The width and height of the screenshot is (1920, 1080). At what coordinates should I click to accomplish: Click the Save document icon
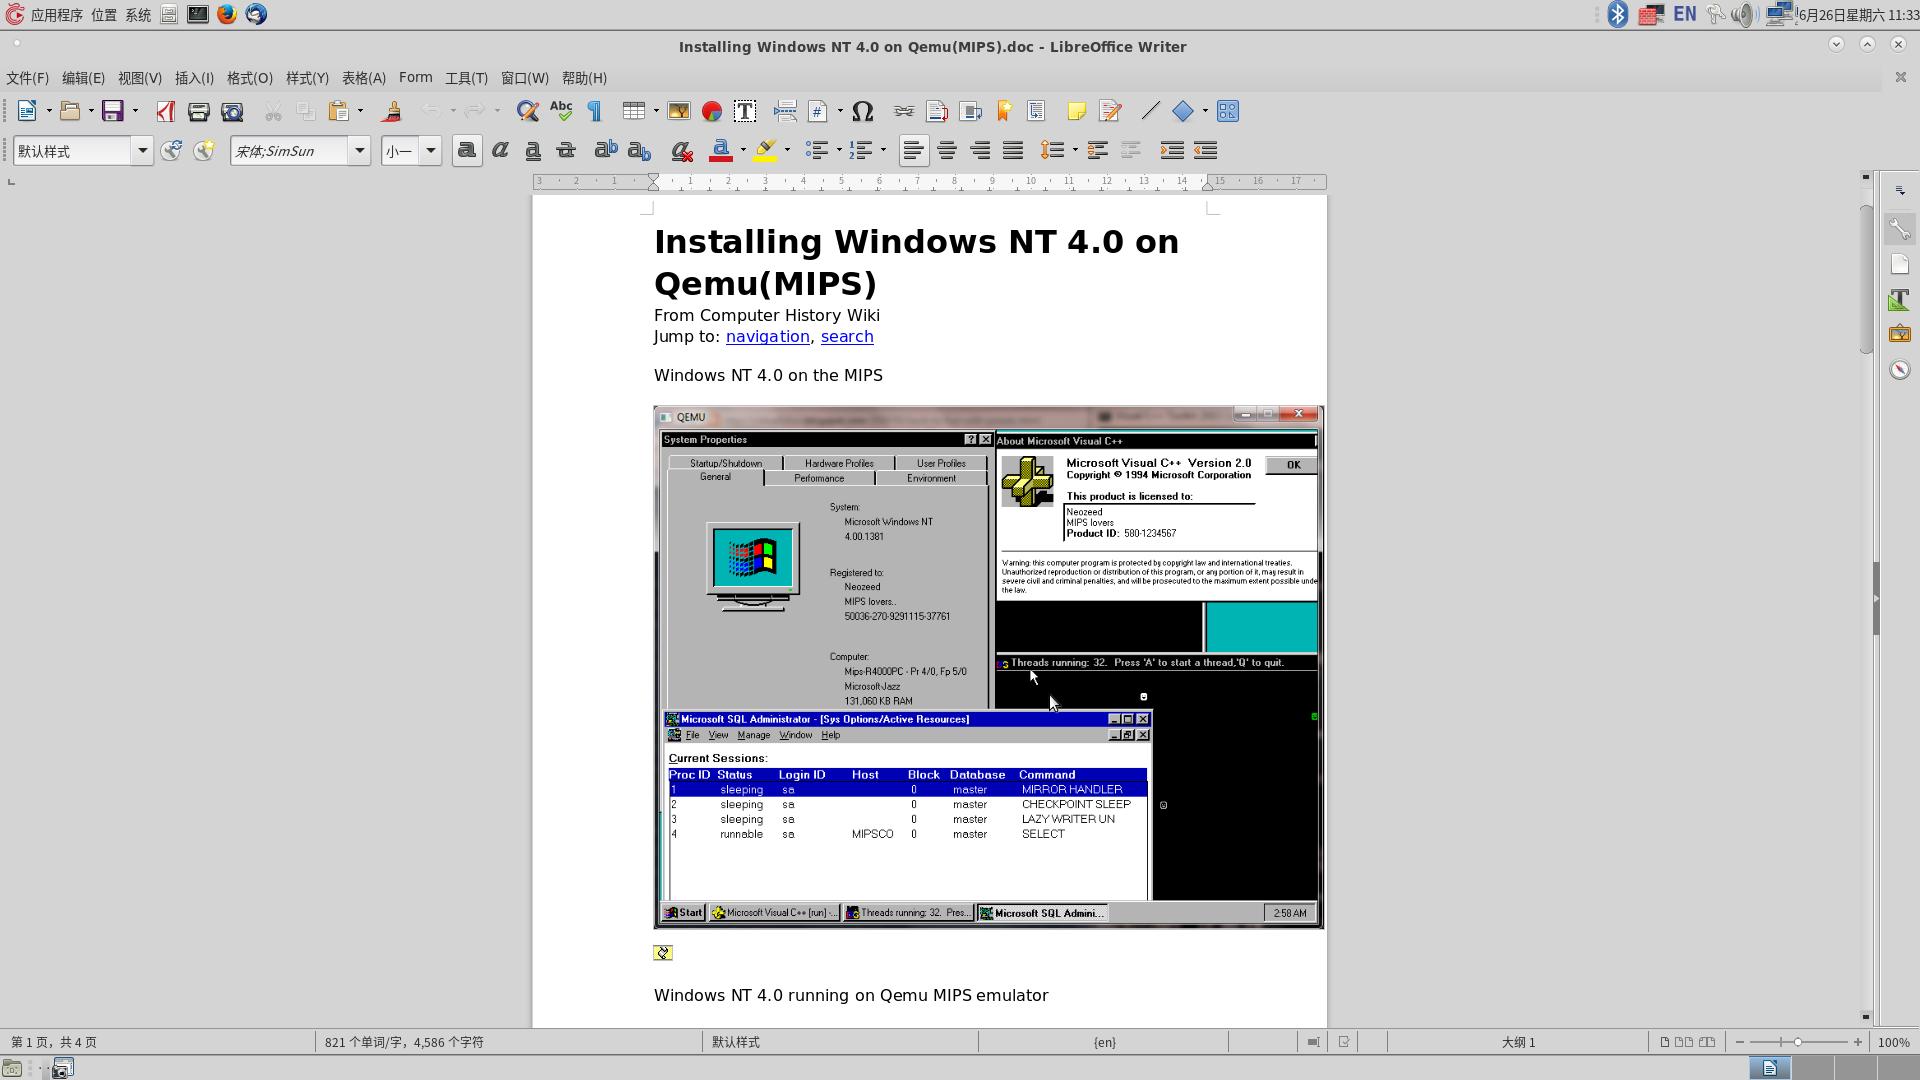click(x=112, y=111)
